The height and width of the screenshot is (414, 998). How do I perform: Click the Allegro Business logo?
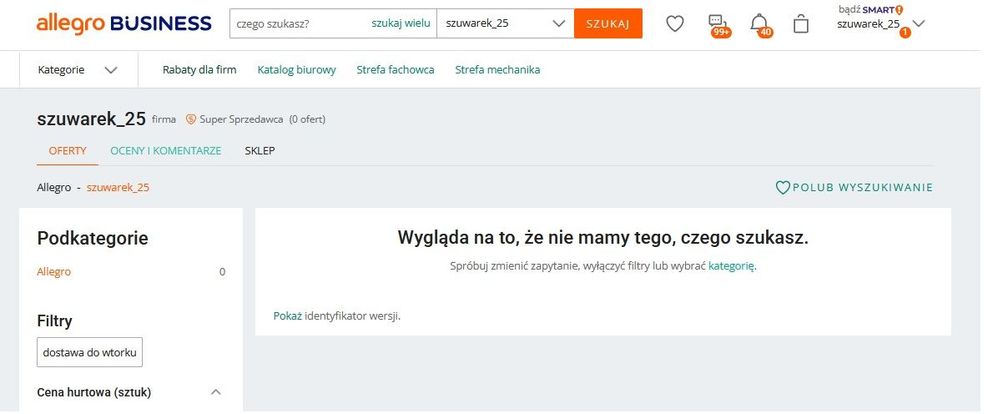tap(124, 24)
